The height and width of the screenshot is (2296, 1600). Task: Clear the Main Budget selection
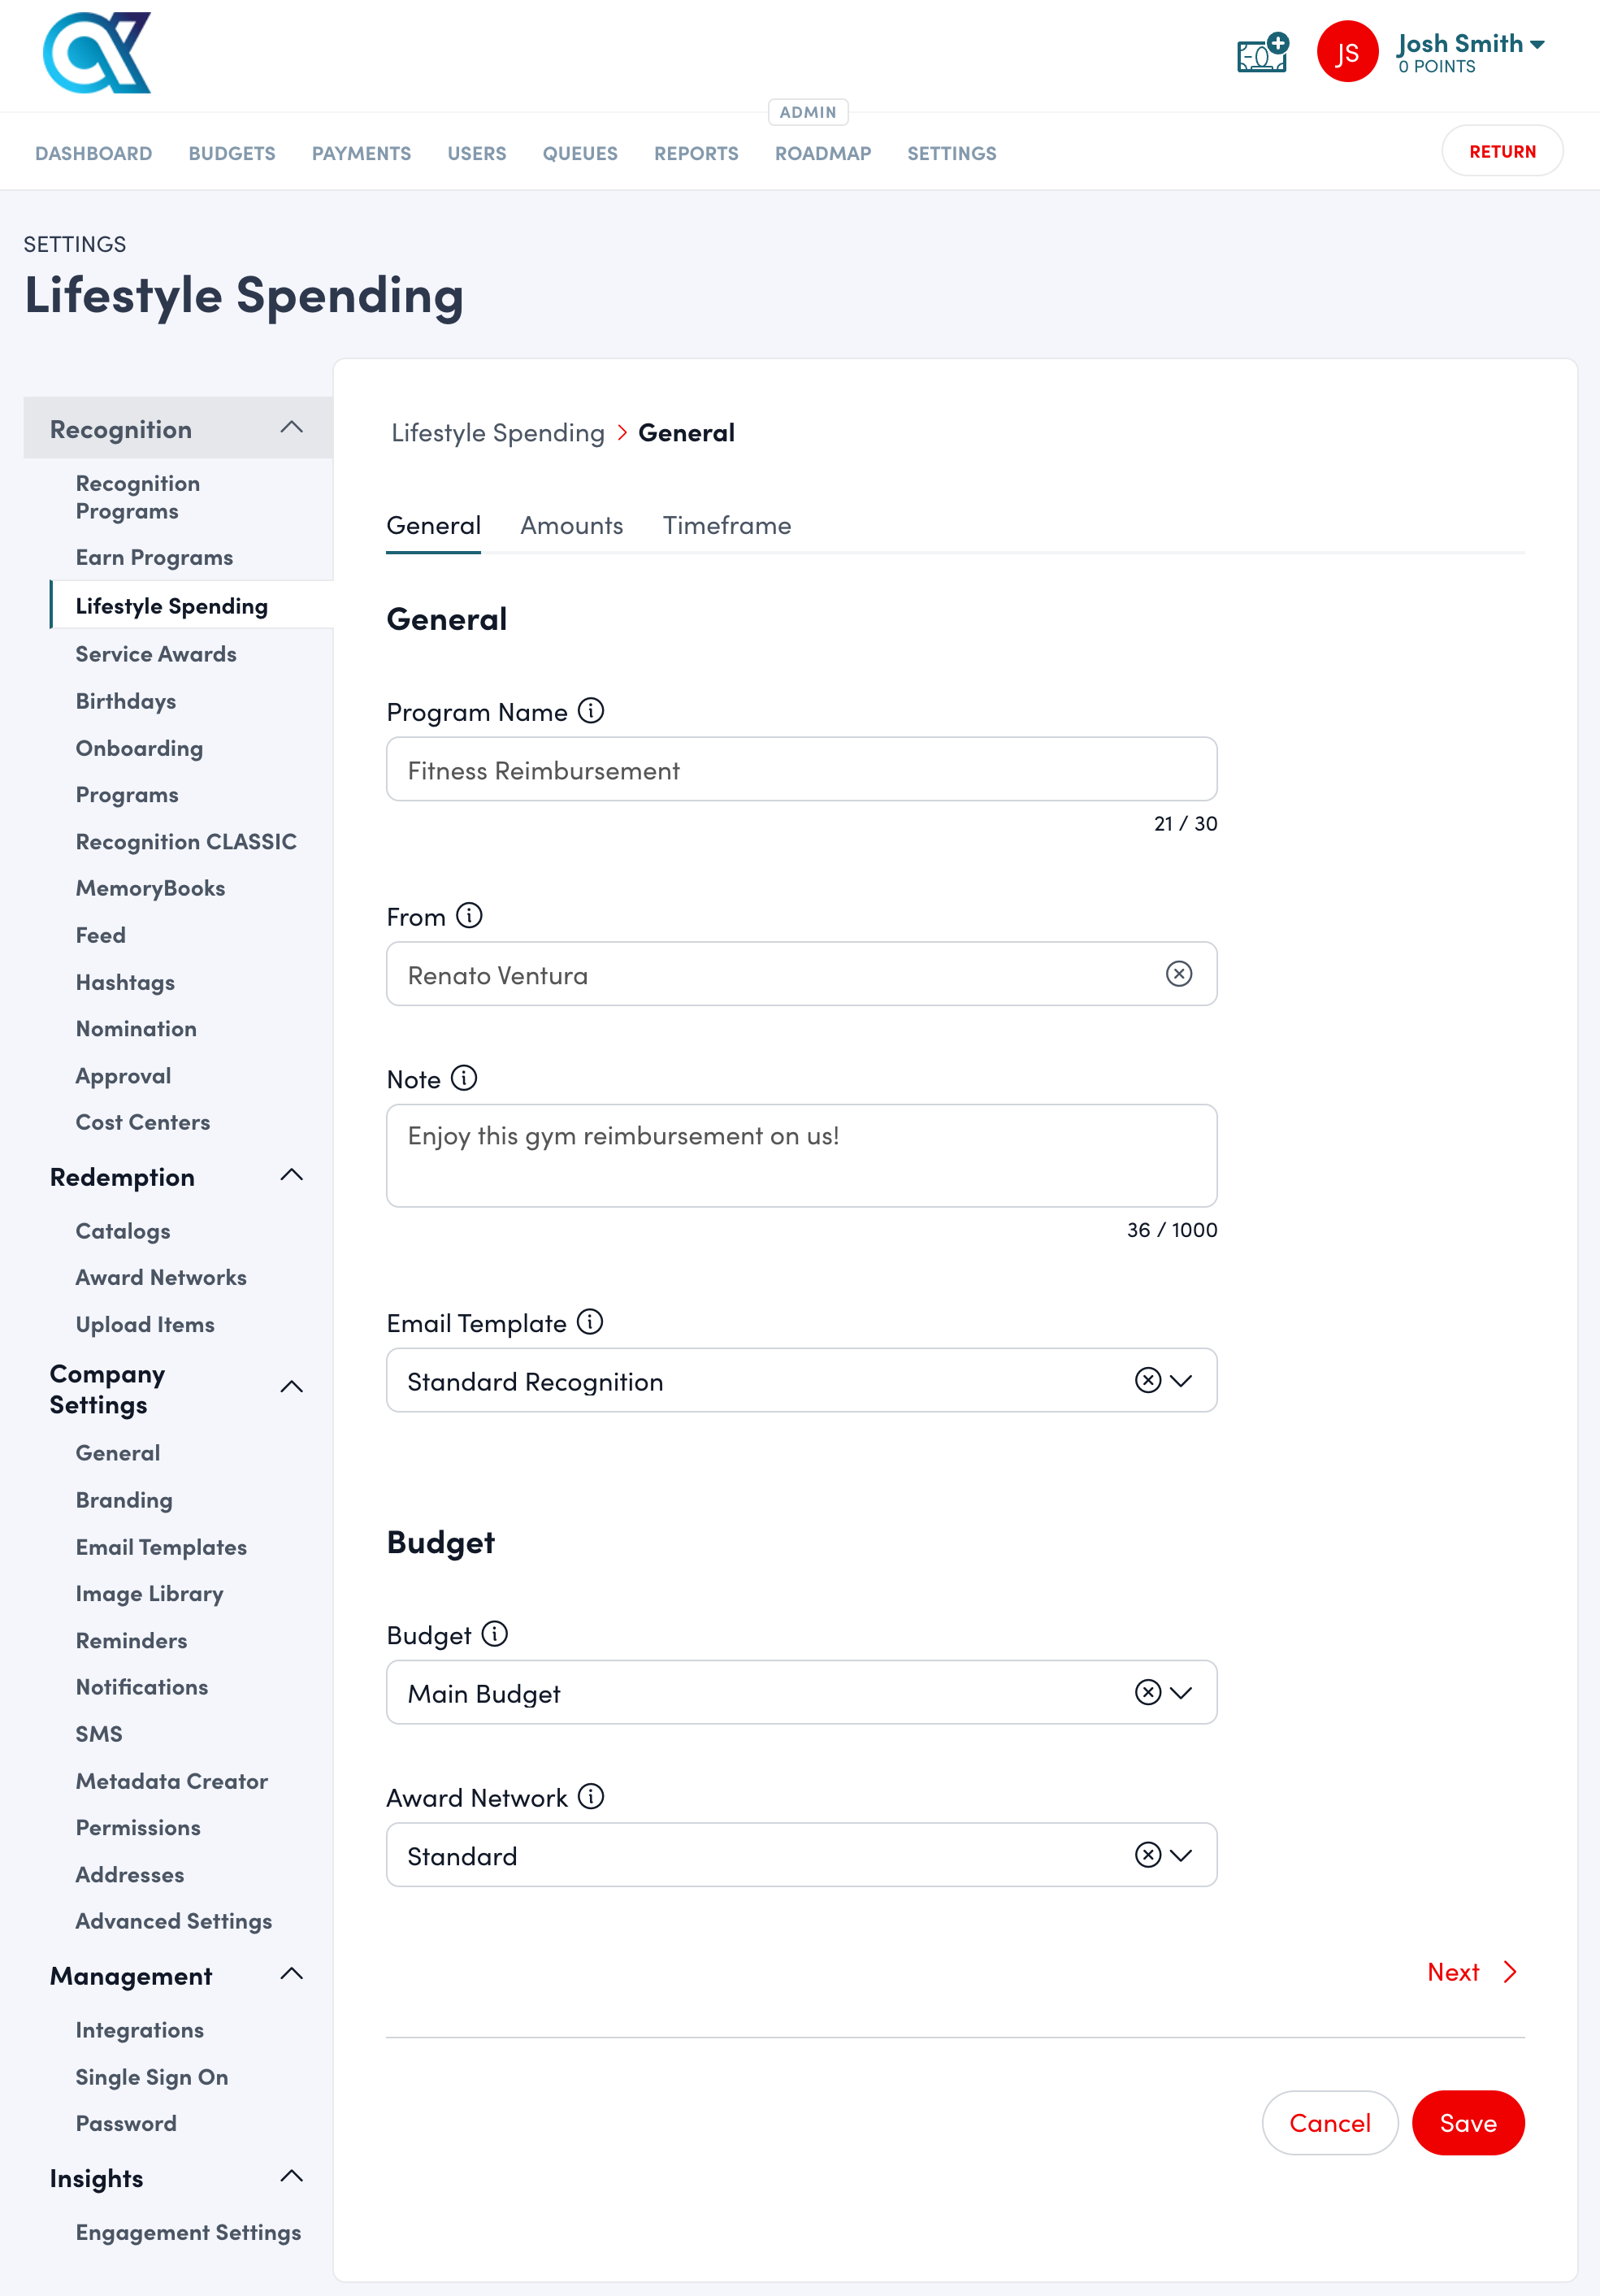pyautogui.click(x=1147, y=1693)
